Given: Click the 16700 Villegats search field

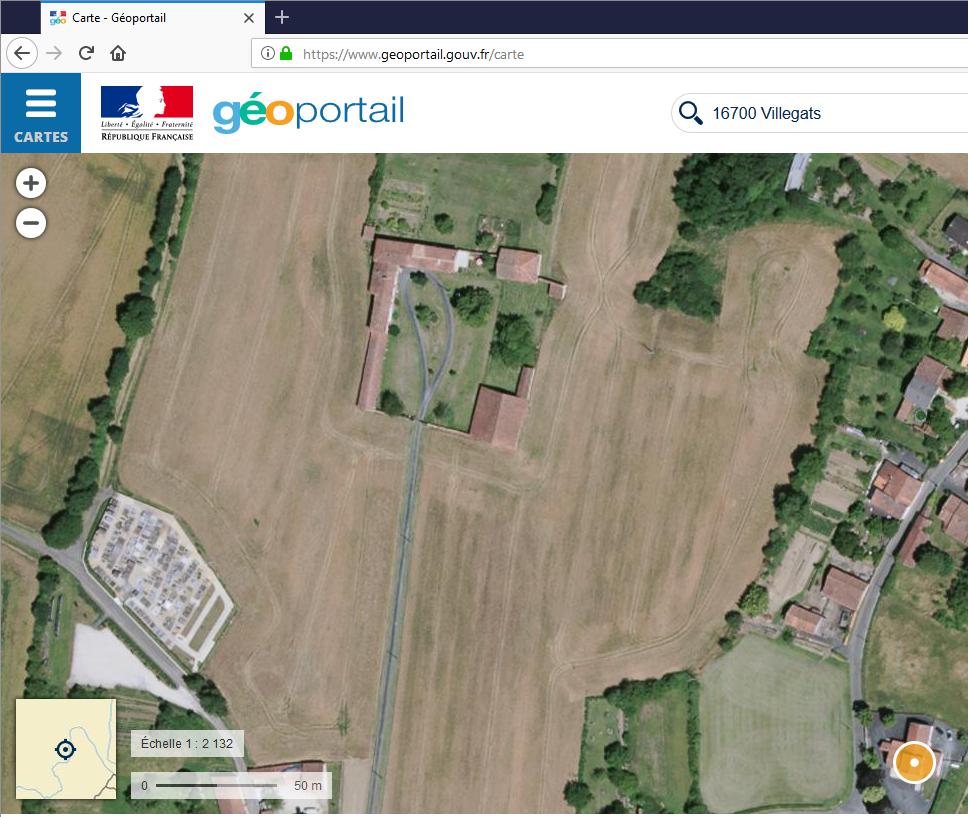Looking at the screenshot, I should point(821,113).
